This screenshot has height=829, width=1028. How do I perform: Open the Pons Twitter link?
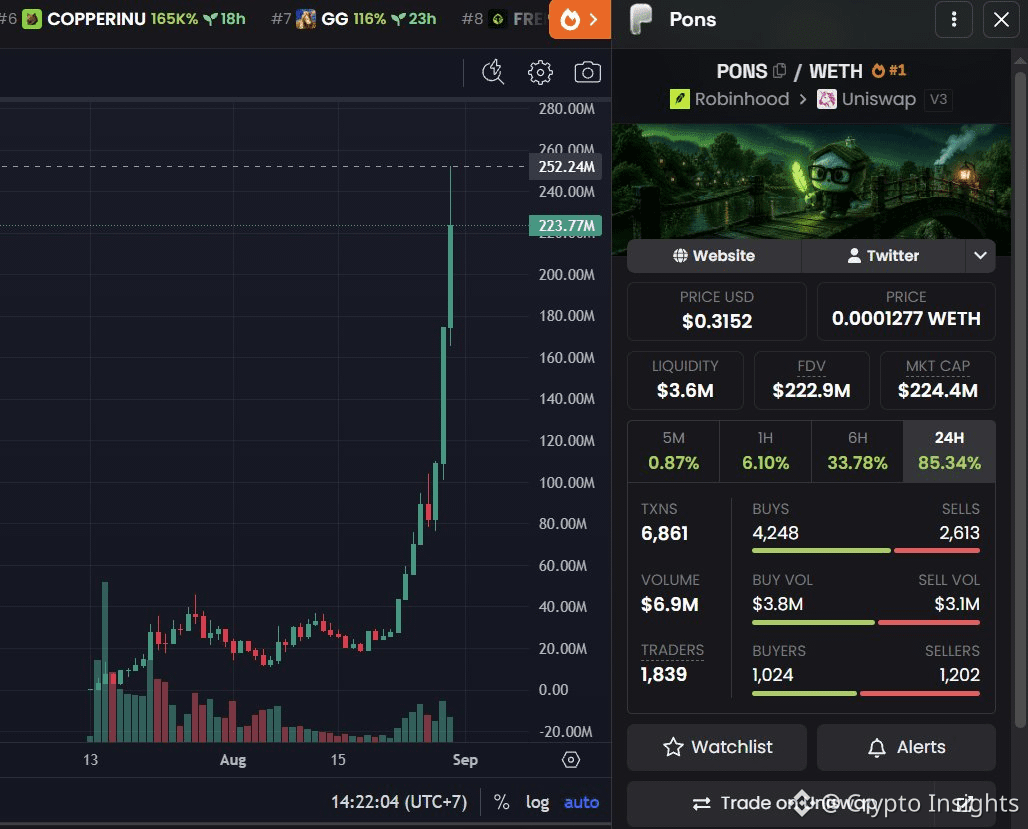coord(883,256)
